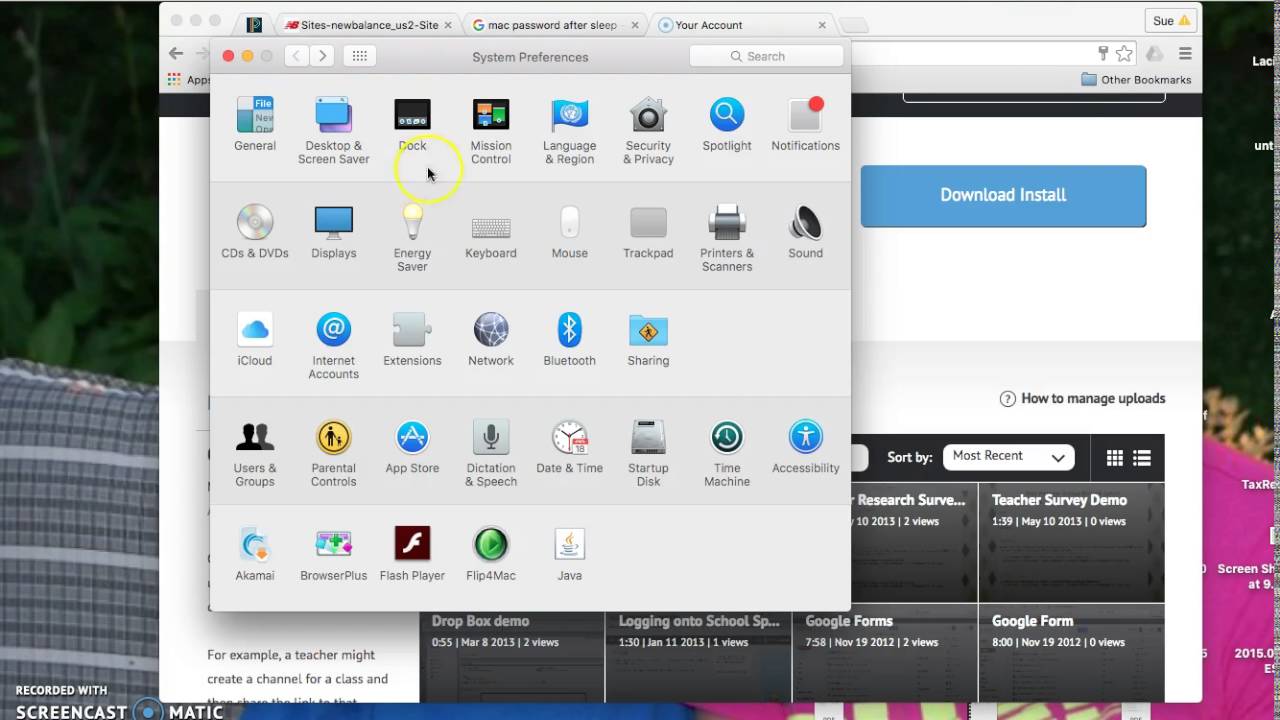Screen dimensions: 1280x720
Task: Click the System Preferences search field
Action: tap(766, 56)
